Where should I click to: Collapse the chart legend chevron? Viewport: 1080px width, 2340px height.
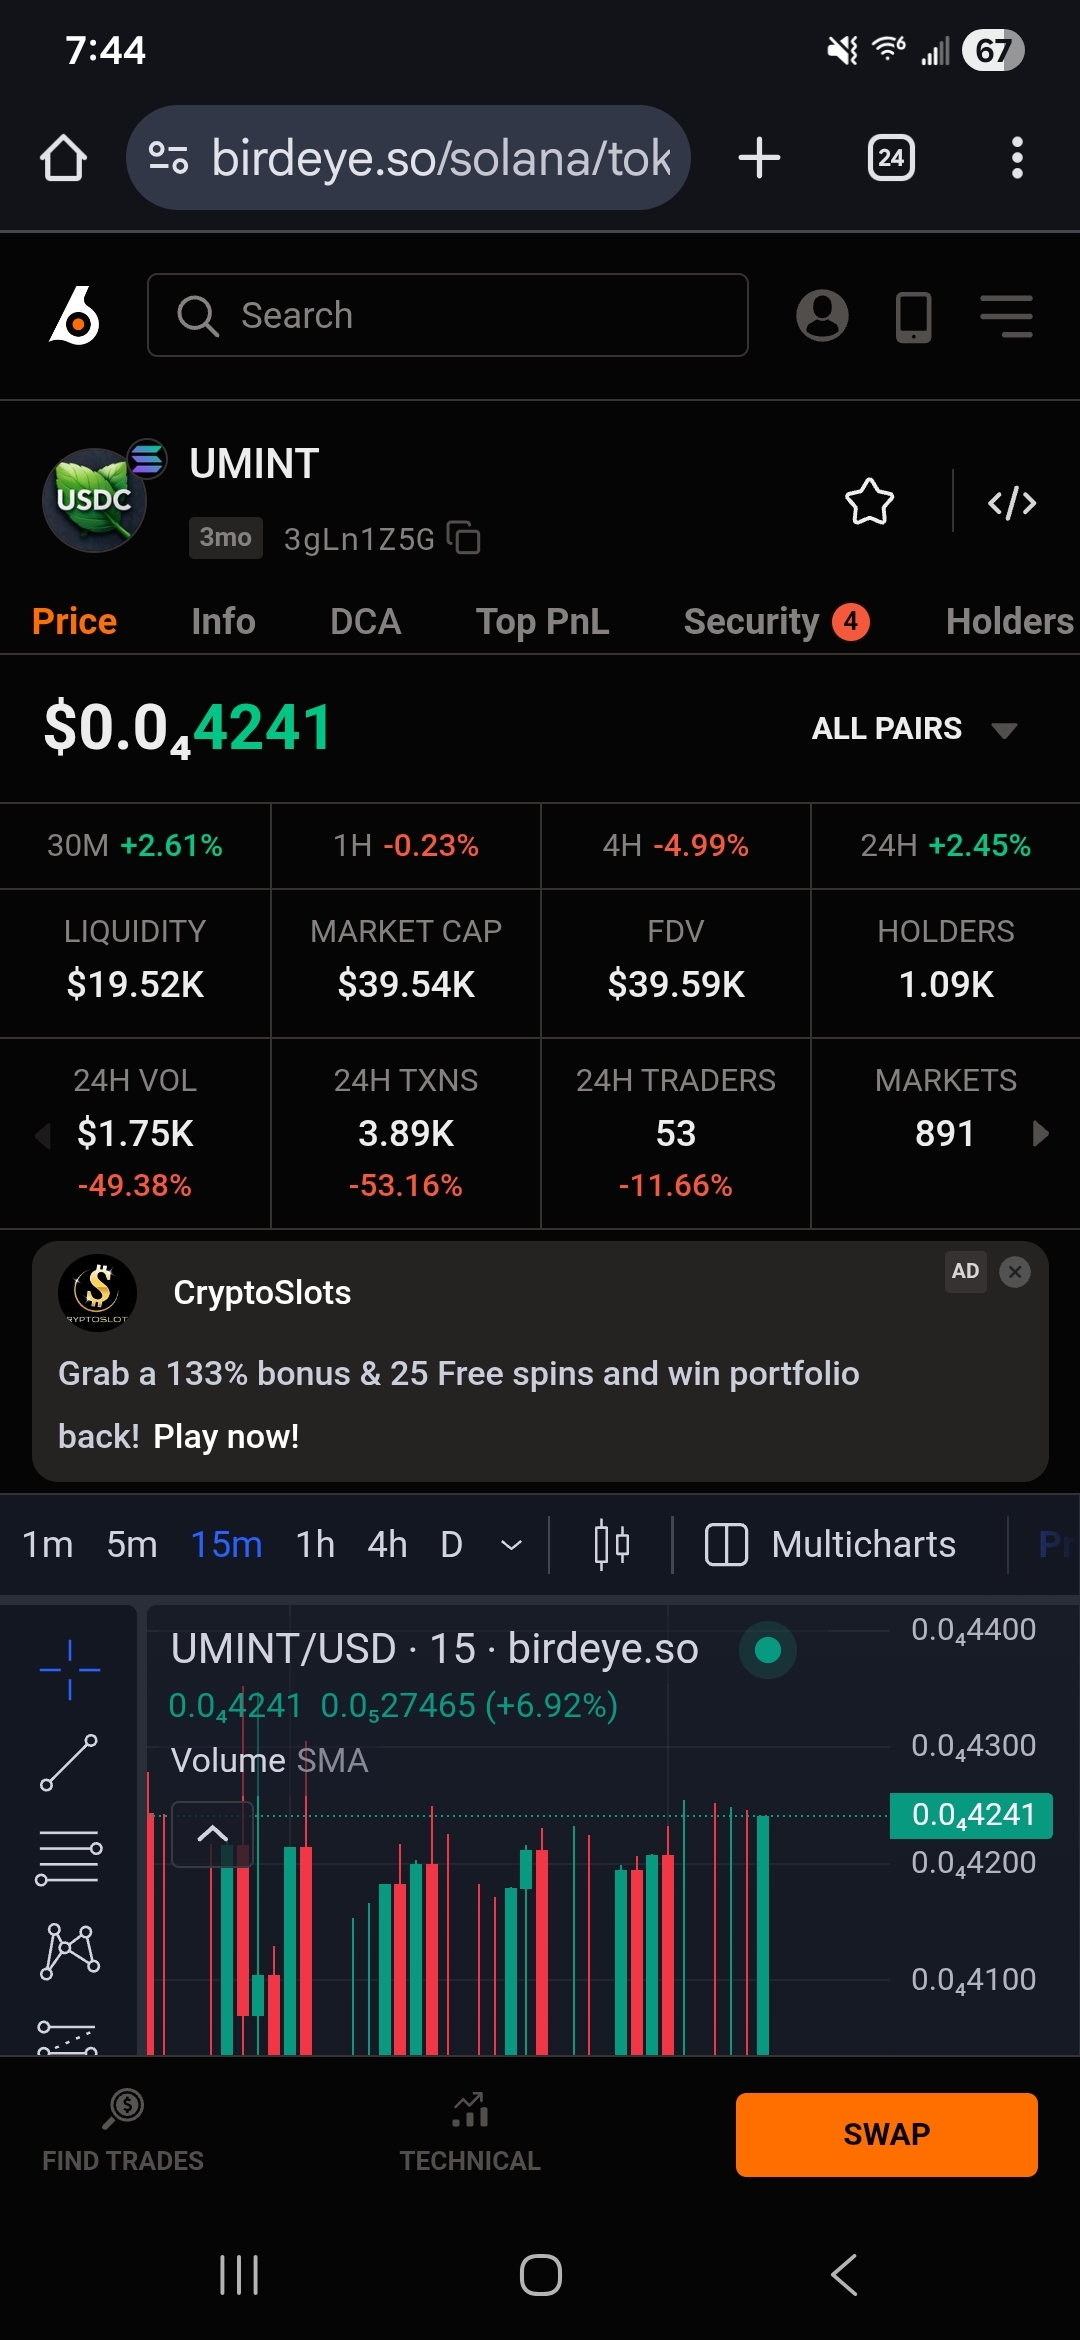(212, 1834)
